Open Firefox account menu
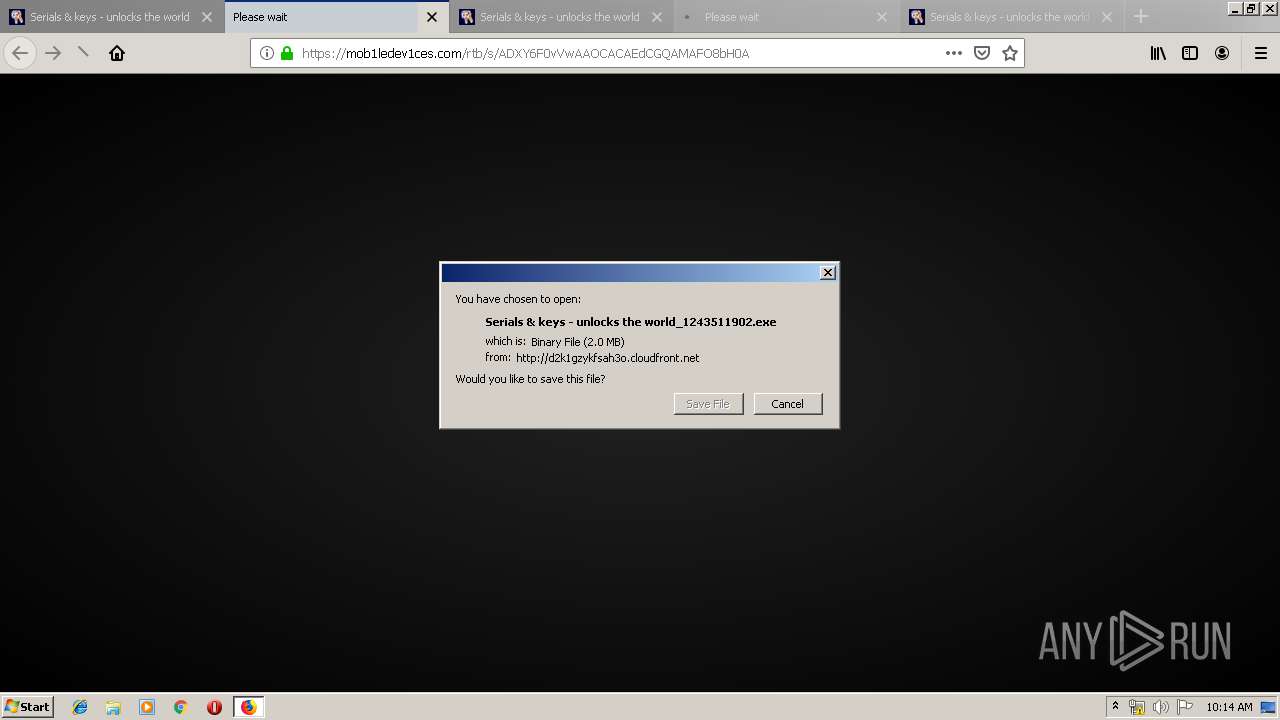This screenshot has width=1280, height=720. (1222, 53)
